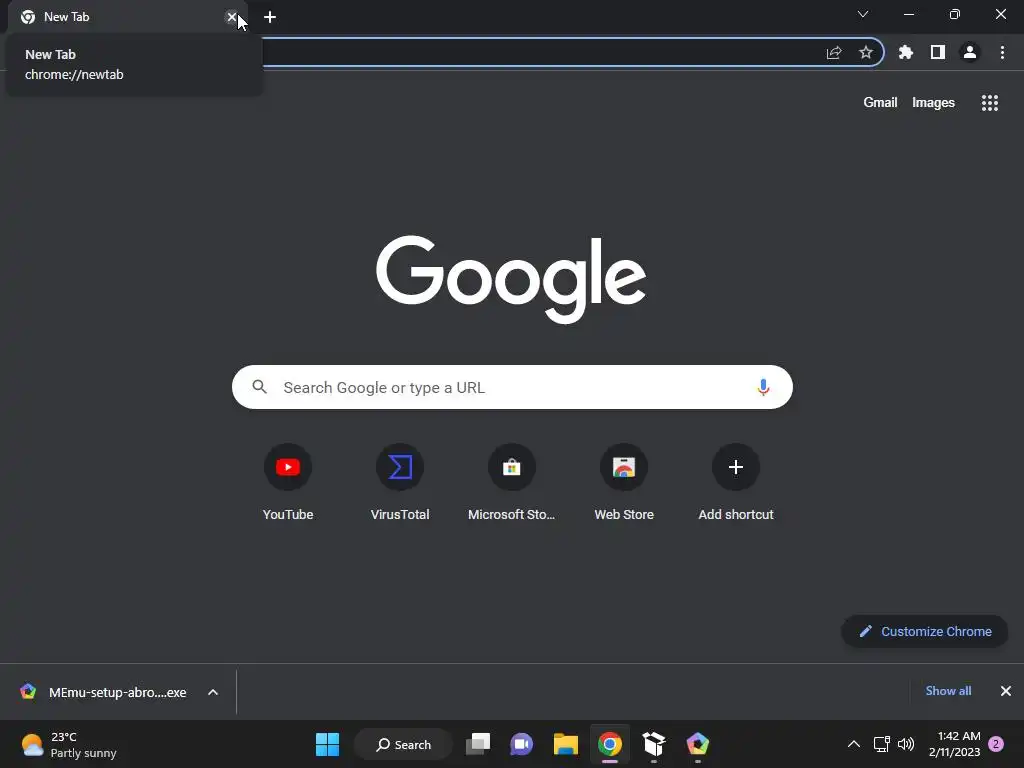Open the MEmu taskbar icon
Image resolution: width=1024 pixels, height=768 pixels.
[697, 744]
